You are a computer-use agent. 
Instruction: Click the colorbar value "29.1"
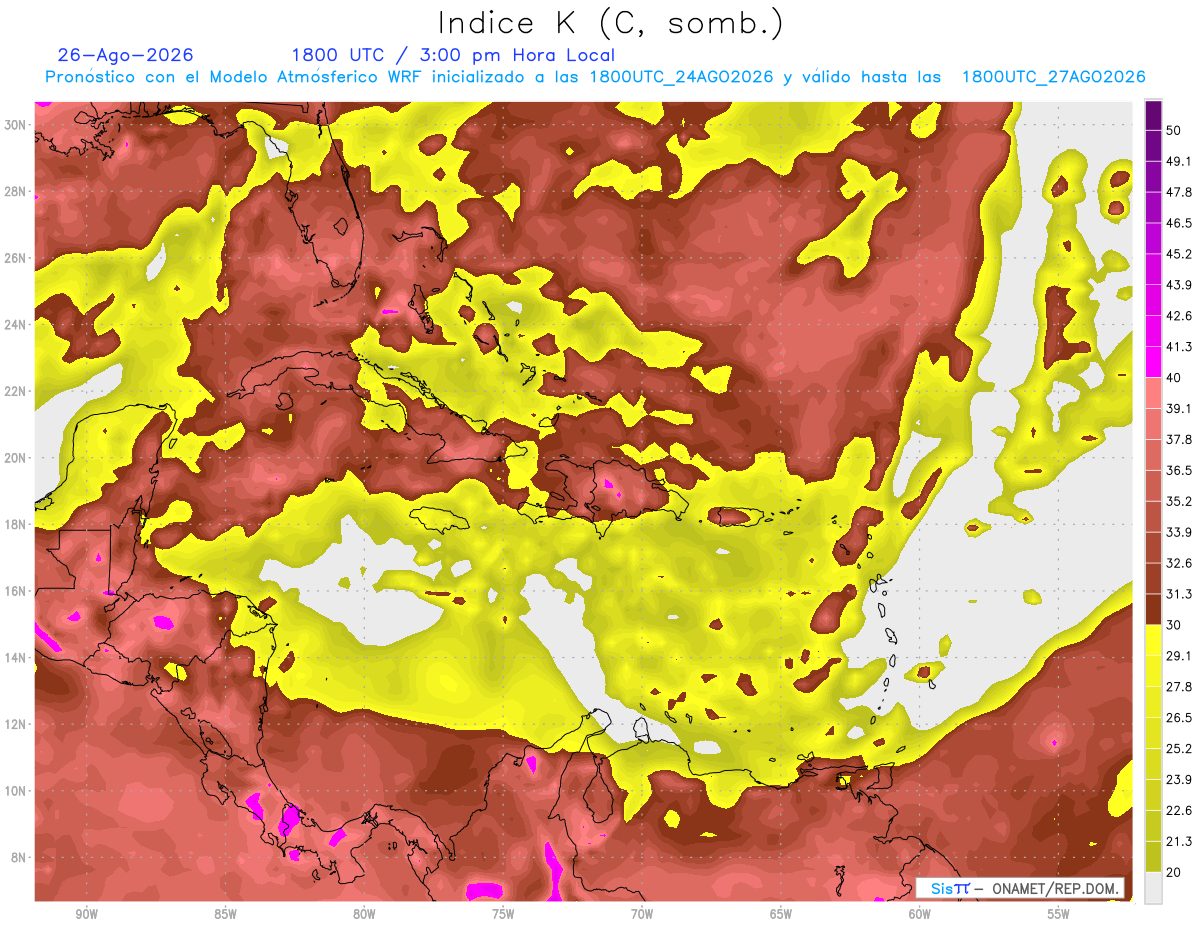pos(1179,656)
